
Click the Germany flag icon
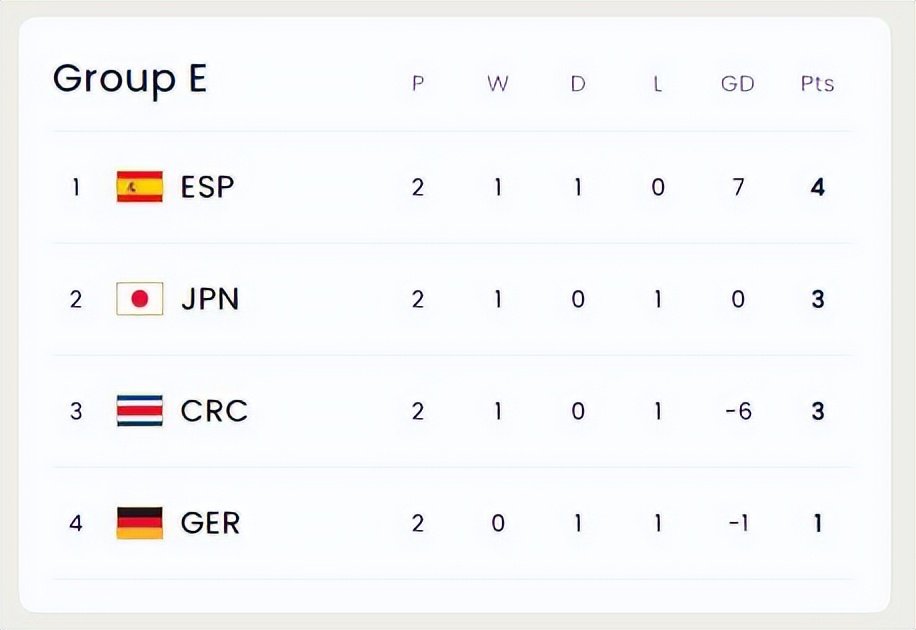click(139, 523)
